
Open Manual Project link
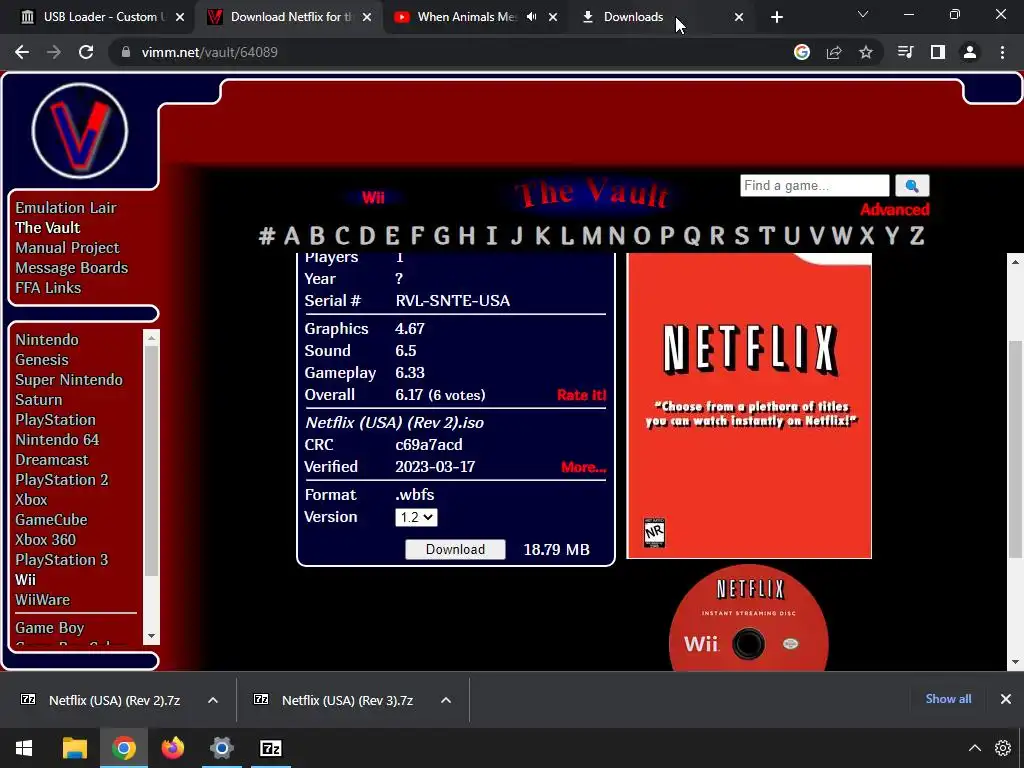tap(67, 248)
